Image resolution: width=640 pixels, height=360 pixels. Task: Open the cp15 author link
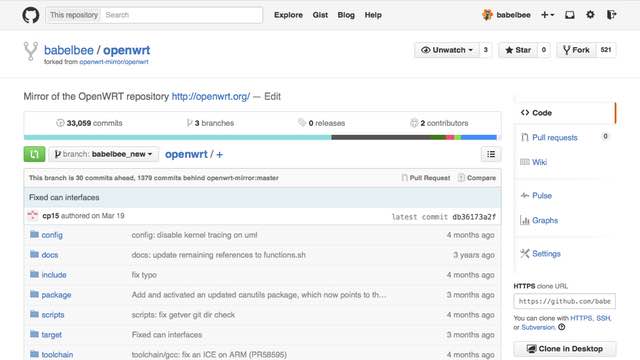[51, 216]
